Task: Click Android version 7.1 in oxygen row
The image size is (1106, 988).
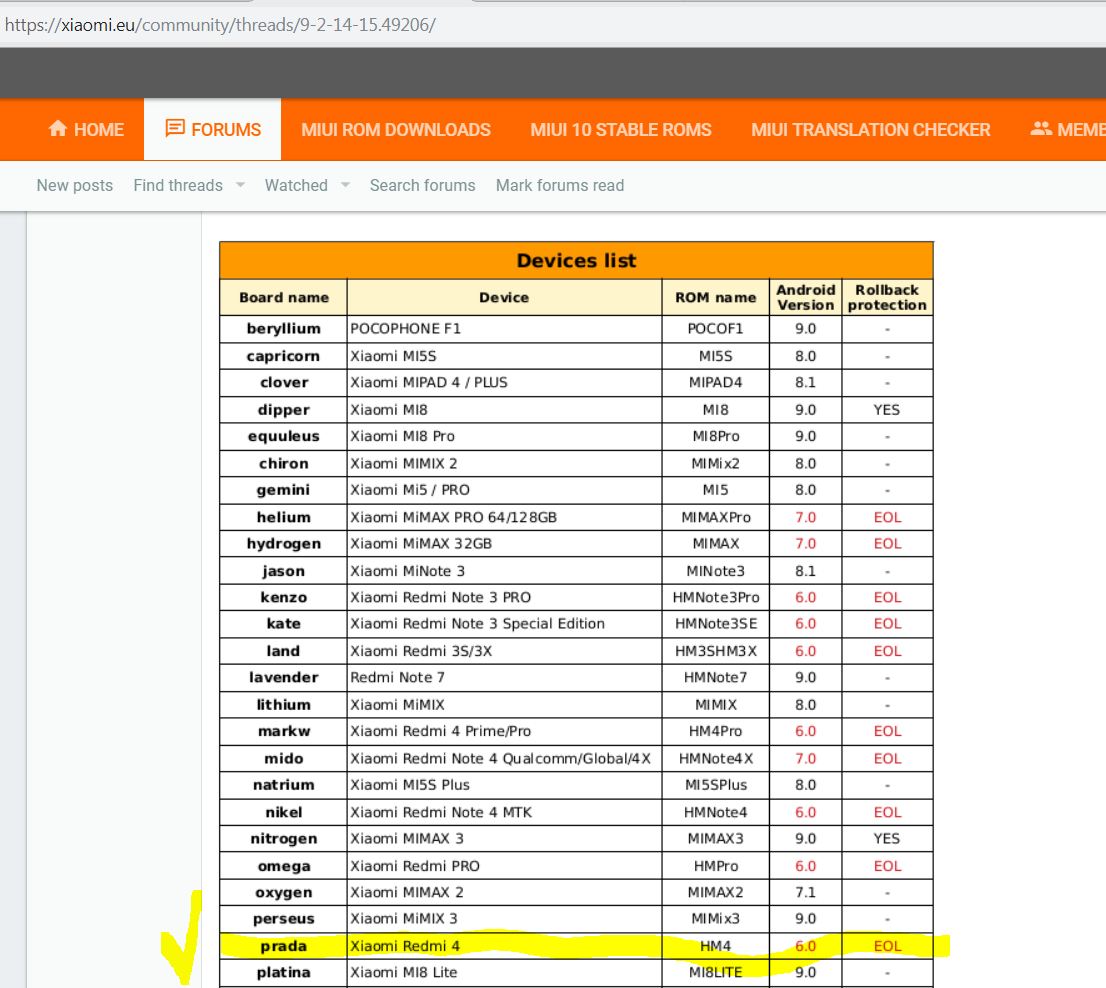Action: (x=806, y=892)
